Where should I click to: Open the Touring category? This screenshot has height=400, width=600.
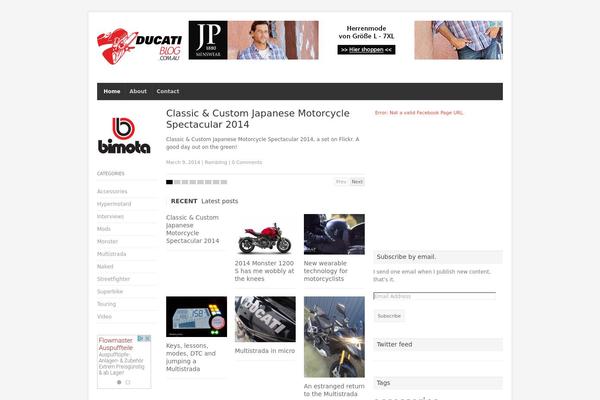click(106, 304)
